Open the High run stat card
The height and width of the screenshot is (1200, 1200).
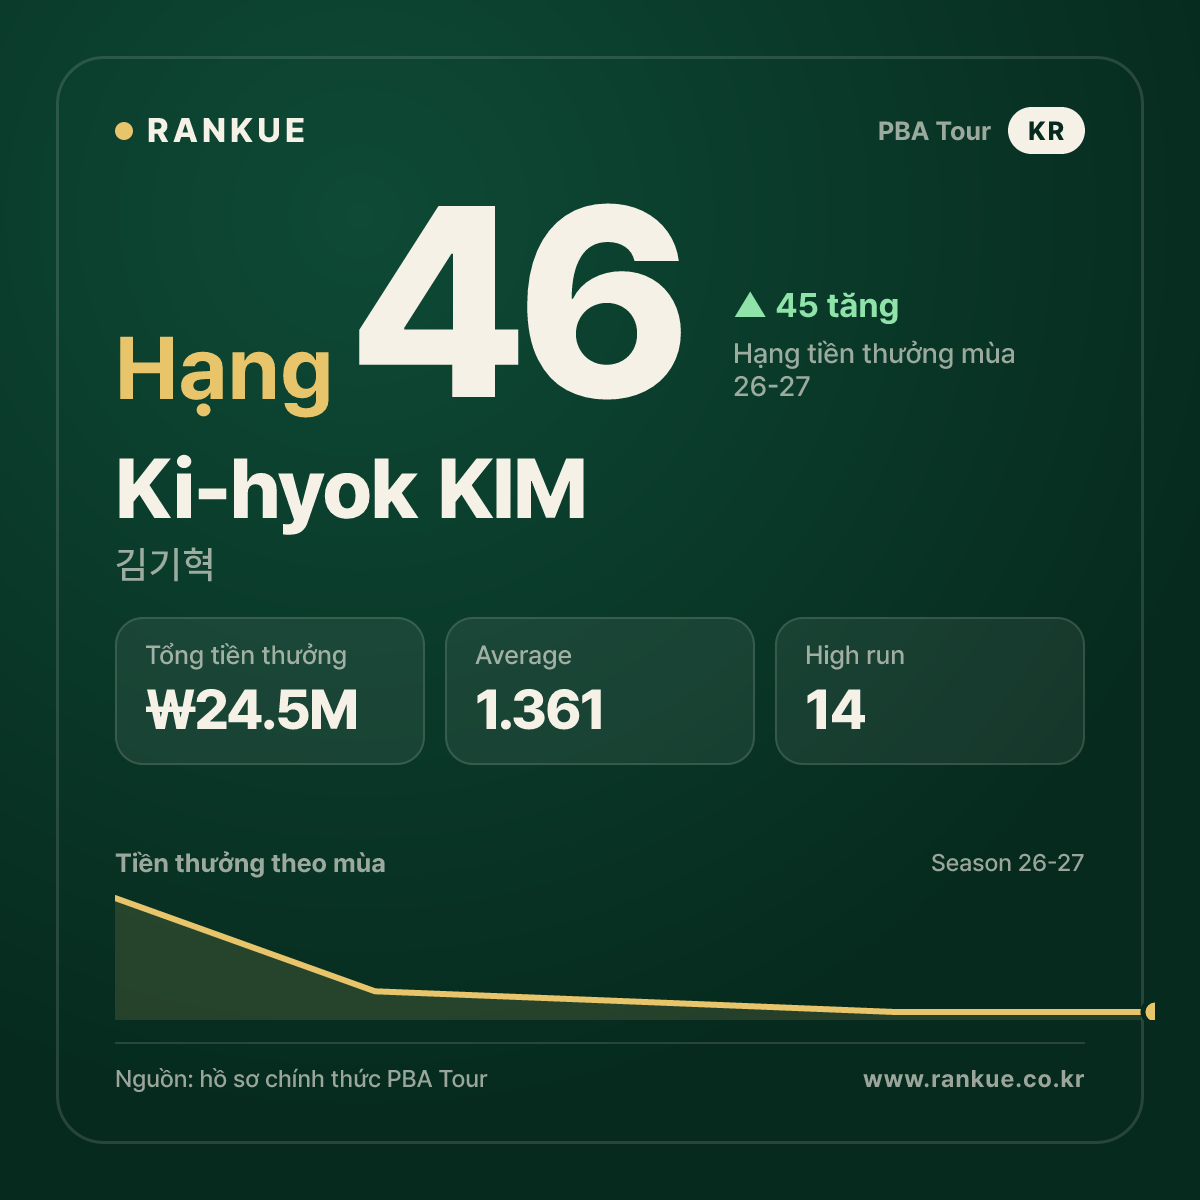click(930, 691)
